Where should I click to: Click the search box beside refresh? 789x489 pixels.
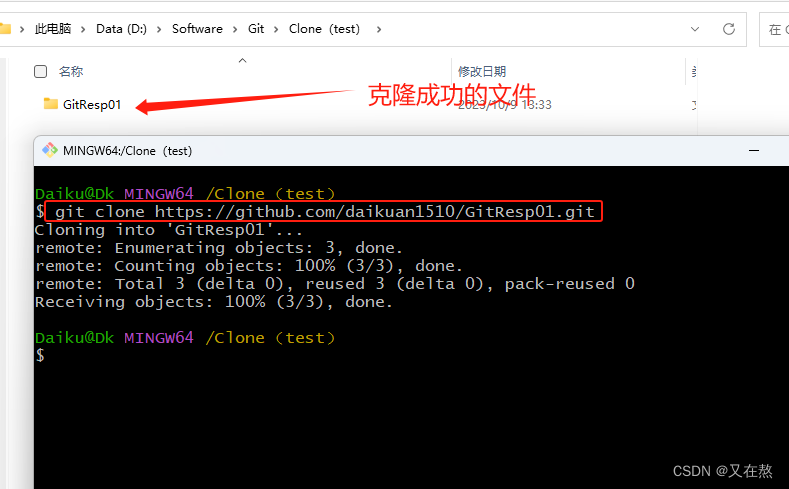pos(775,29)
